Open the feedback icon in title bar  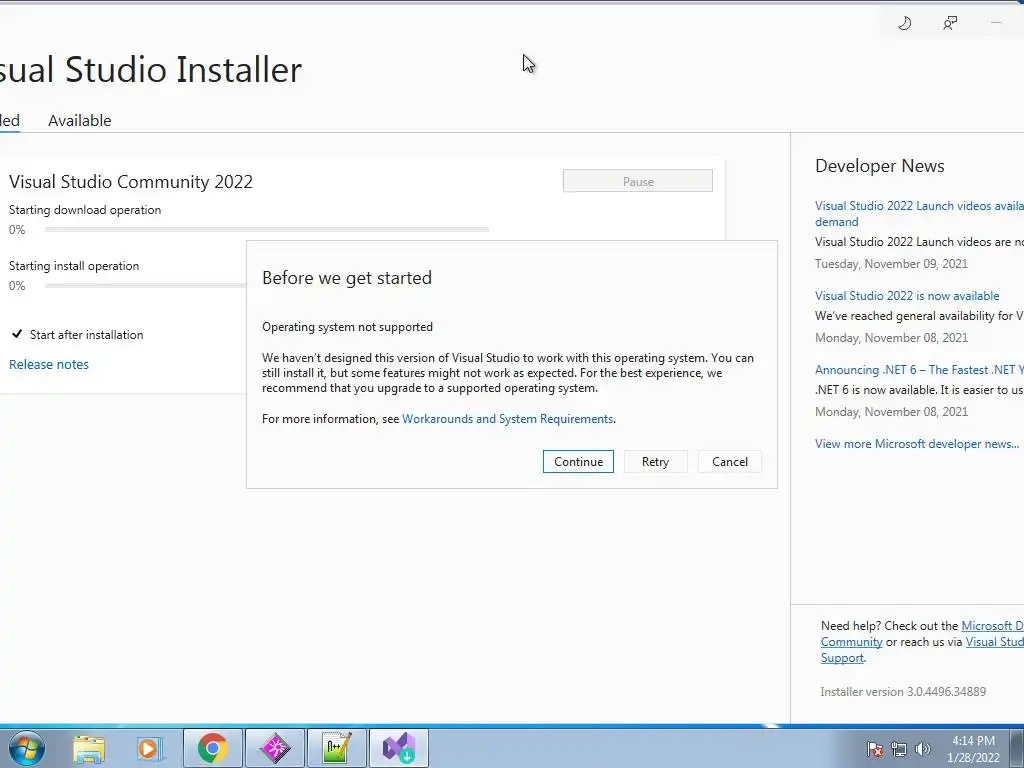point(950,24)
